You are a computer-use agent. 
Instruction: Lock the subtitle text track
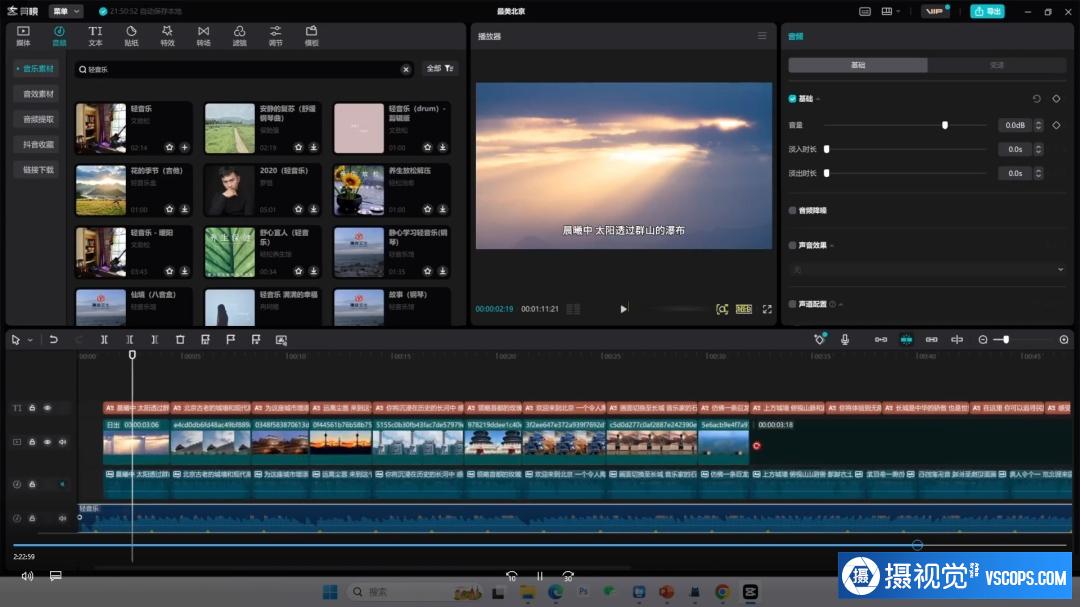tap(32, 408)
